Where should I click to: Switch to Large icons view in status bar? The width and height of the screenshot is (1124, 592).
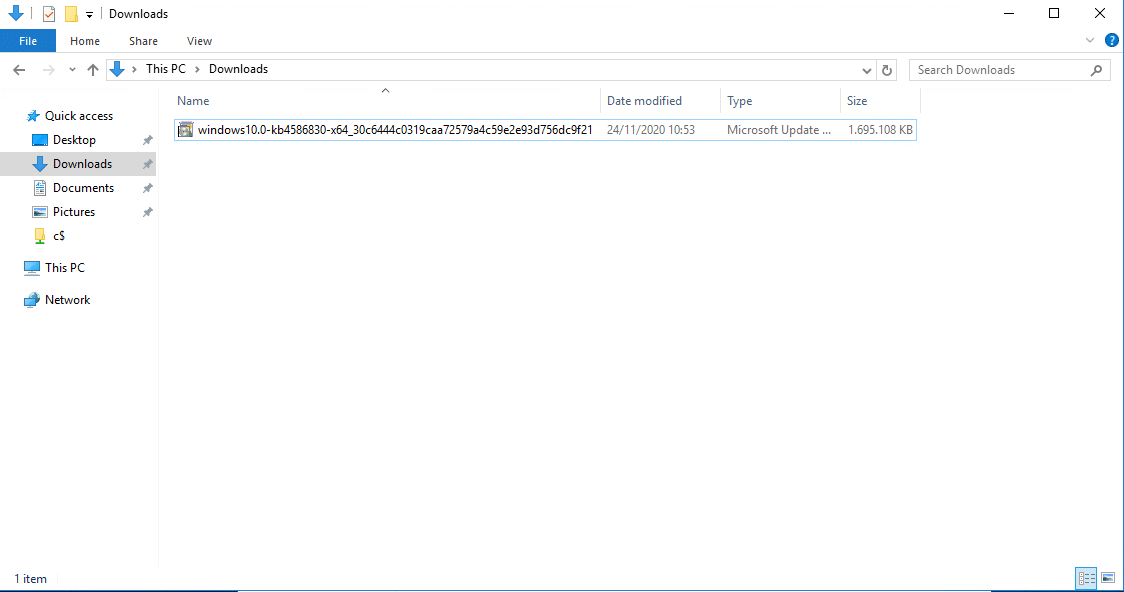tap(1108, 578)
